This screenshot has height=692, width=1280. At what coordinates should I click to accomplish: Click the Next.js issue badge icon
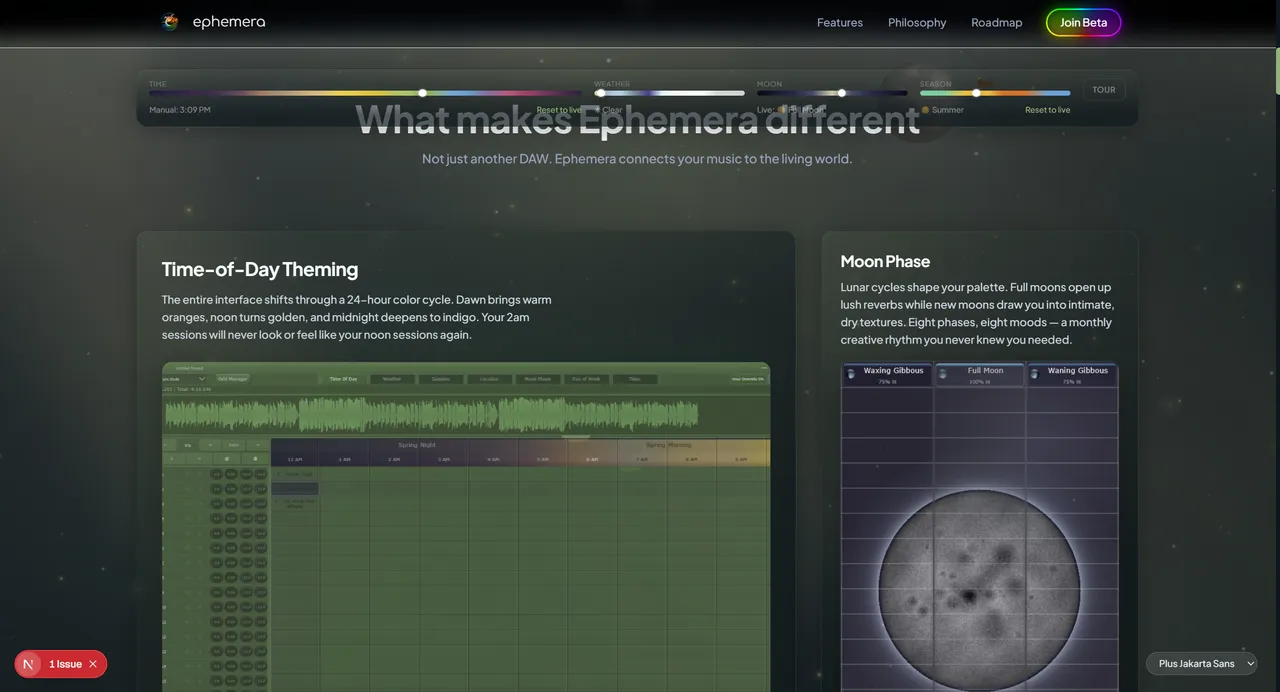(x=28, y=664)
